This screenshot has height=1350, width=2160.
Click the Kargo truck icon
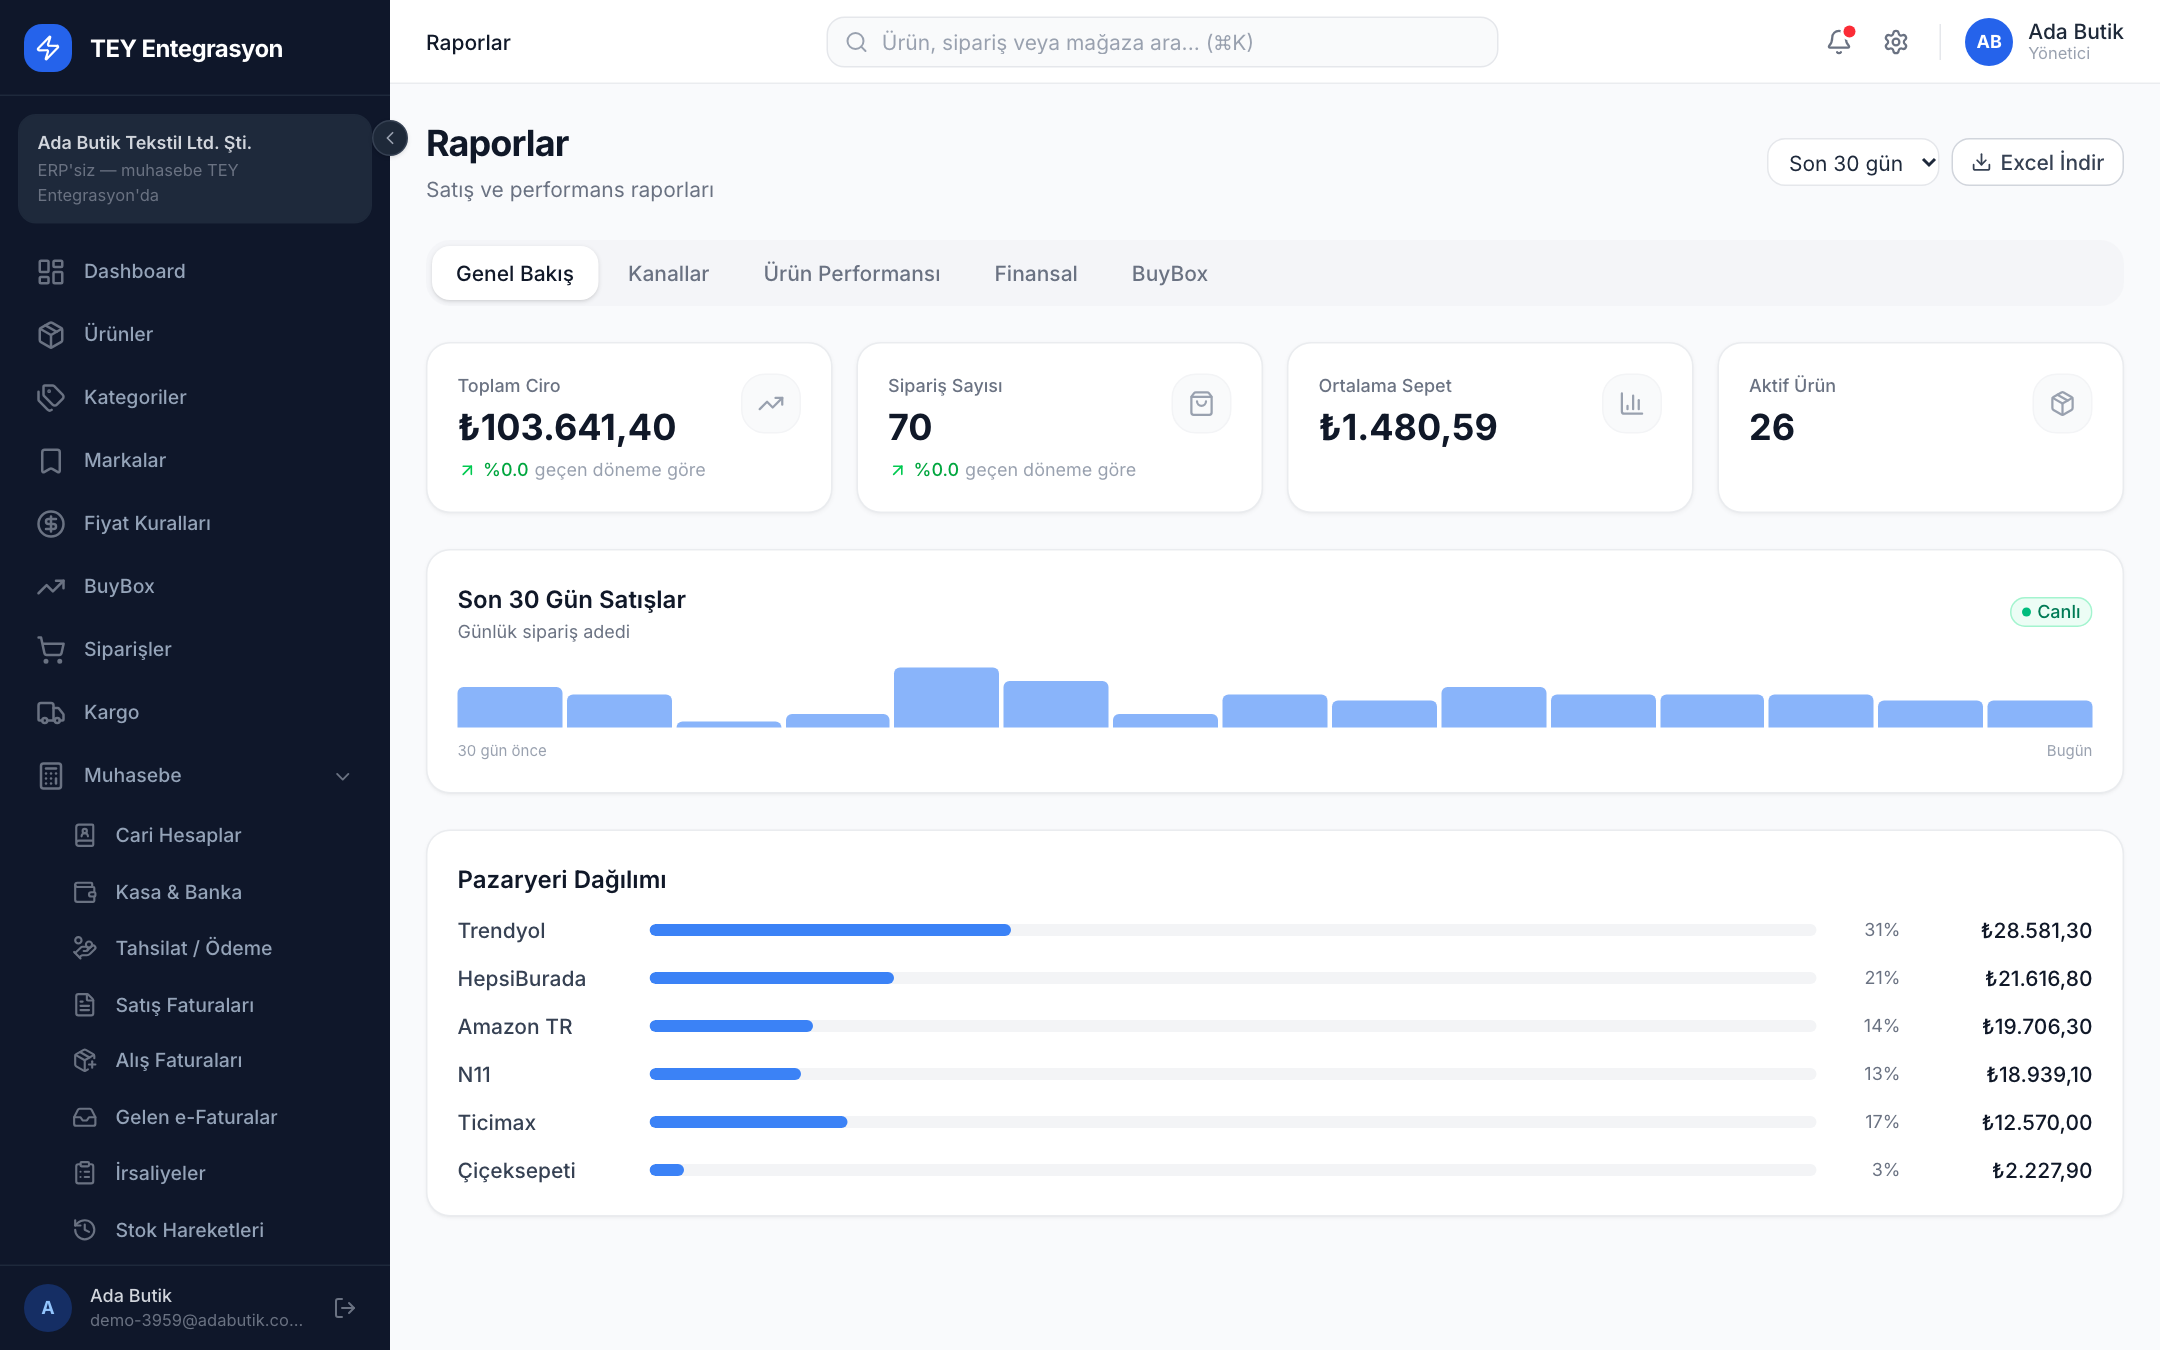pyautogui.click(x=51, y=713)
